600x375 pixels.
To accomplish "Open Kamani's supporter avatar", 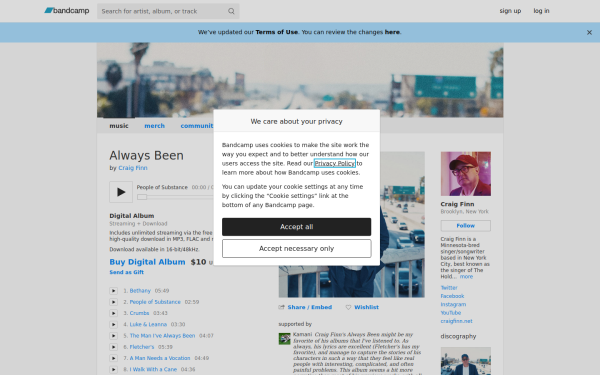I will click(x=284, y=339).
